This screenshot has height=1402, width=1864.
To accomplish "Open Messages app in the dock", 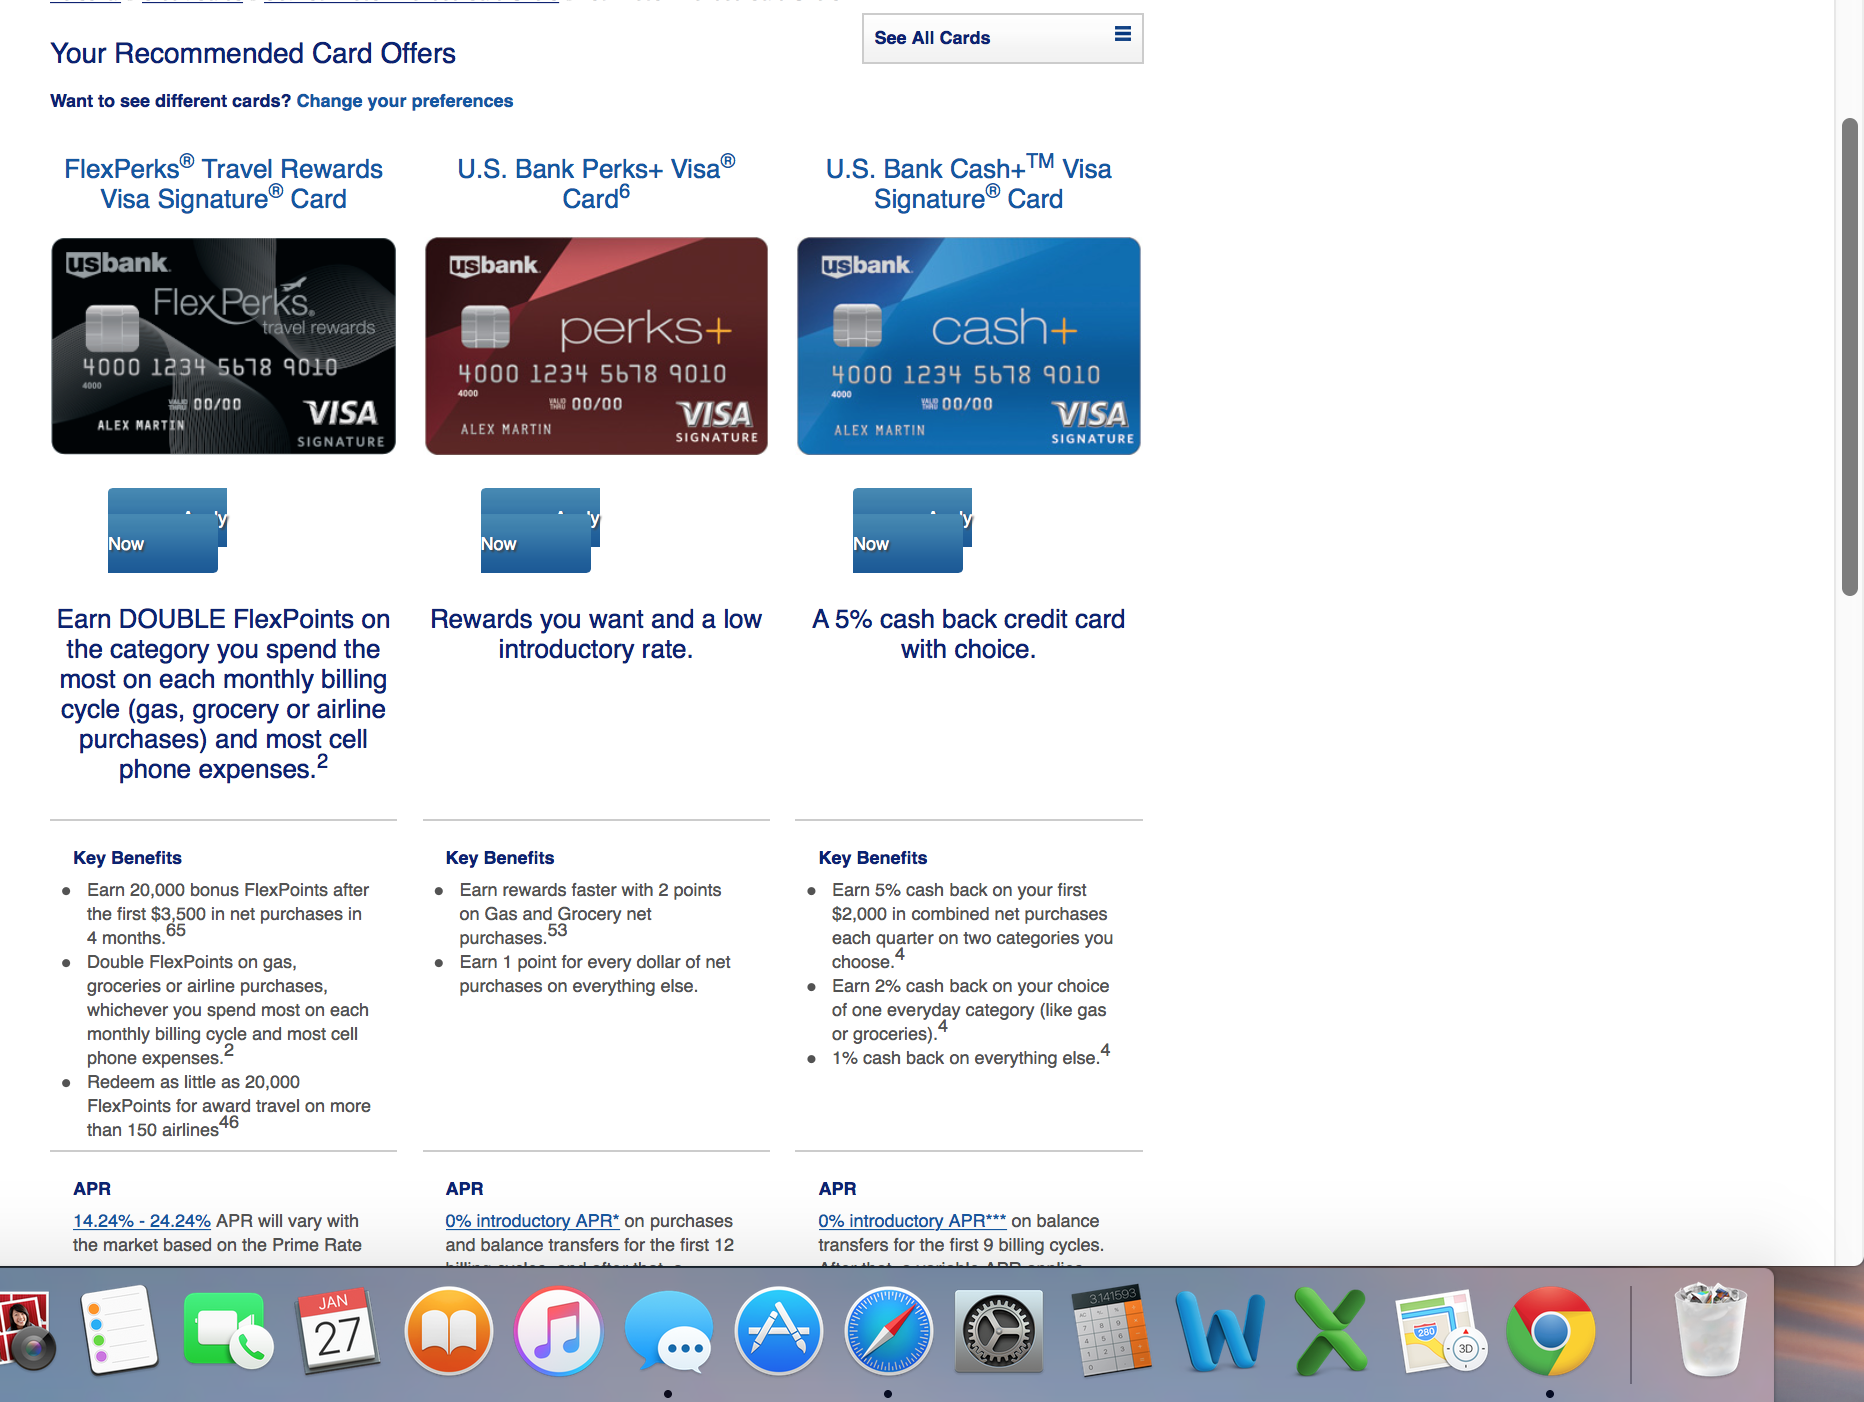I will pyautogui.click(x=668, y=1332).
